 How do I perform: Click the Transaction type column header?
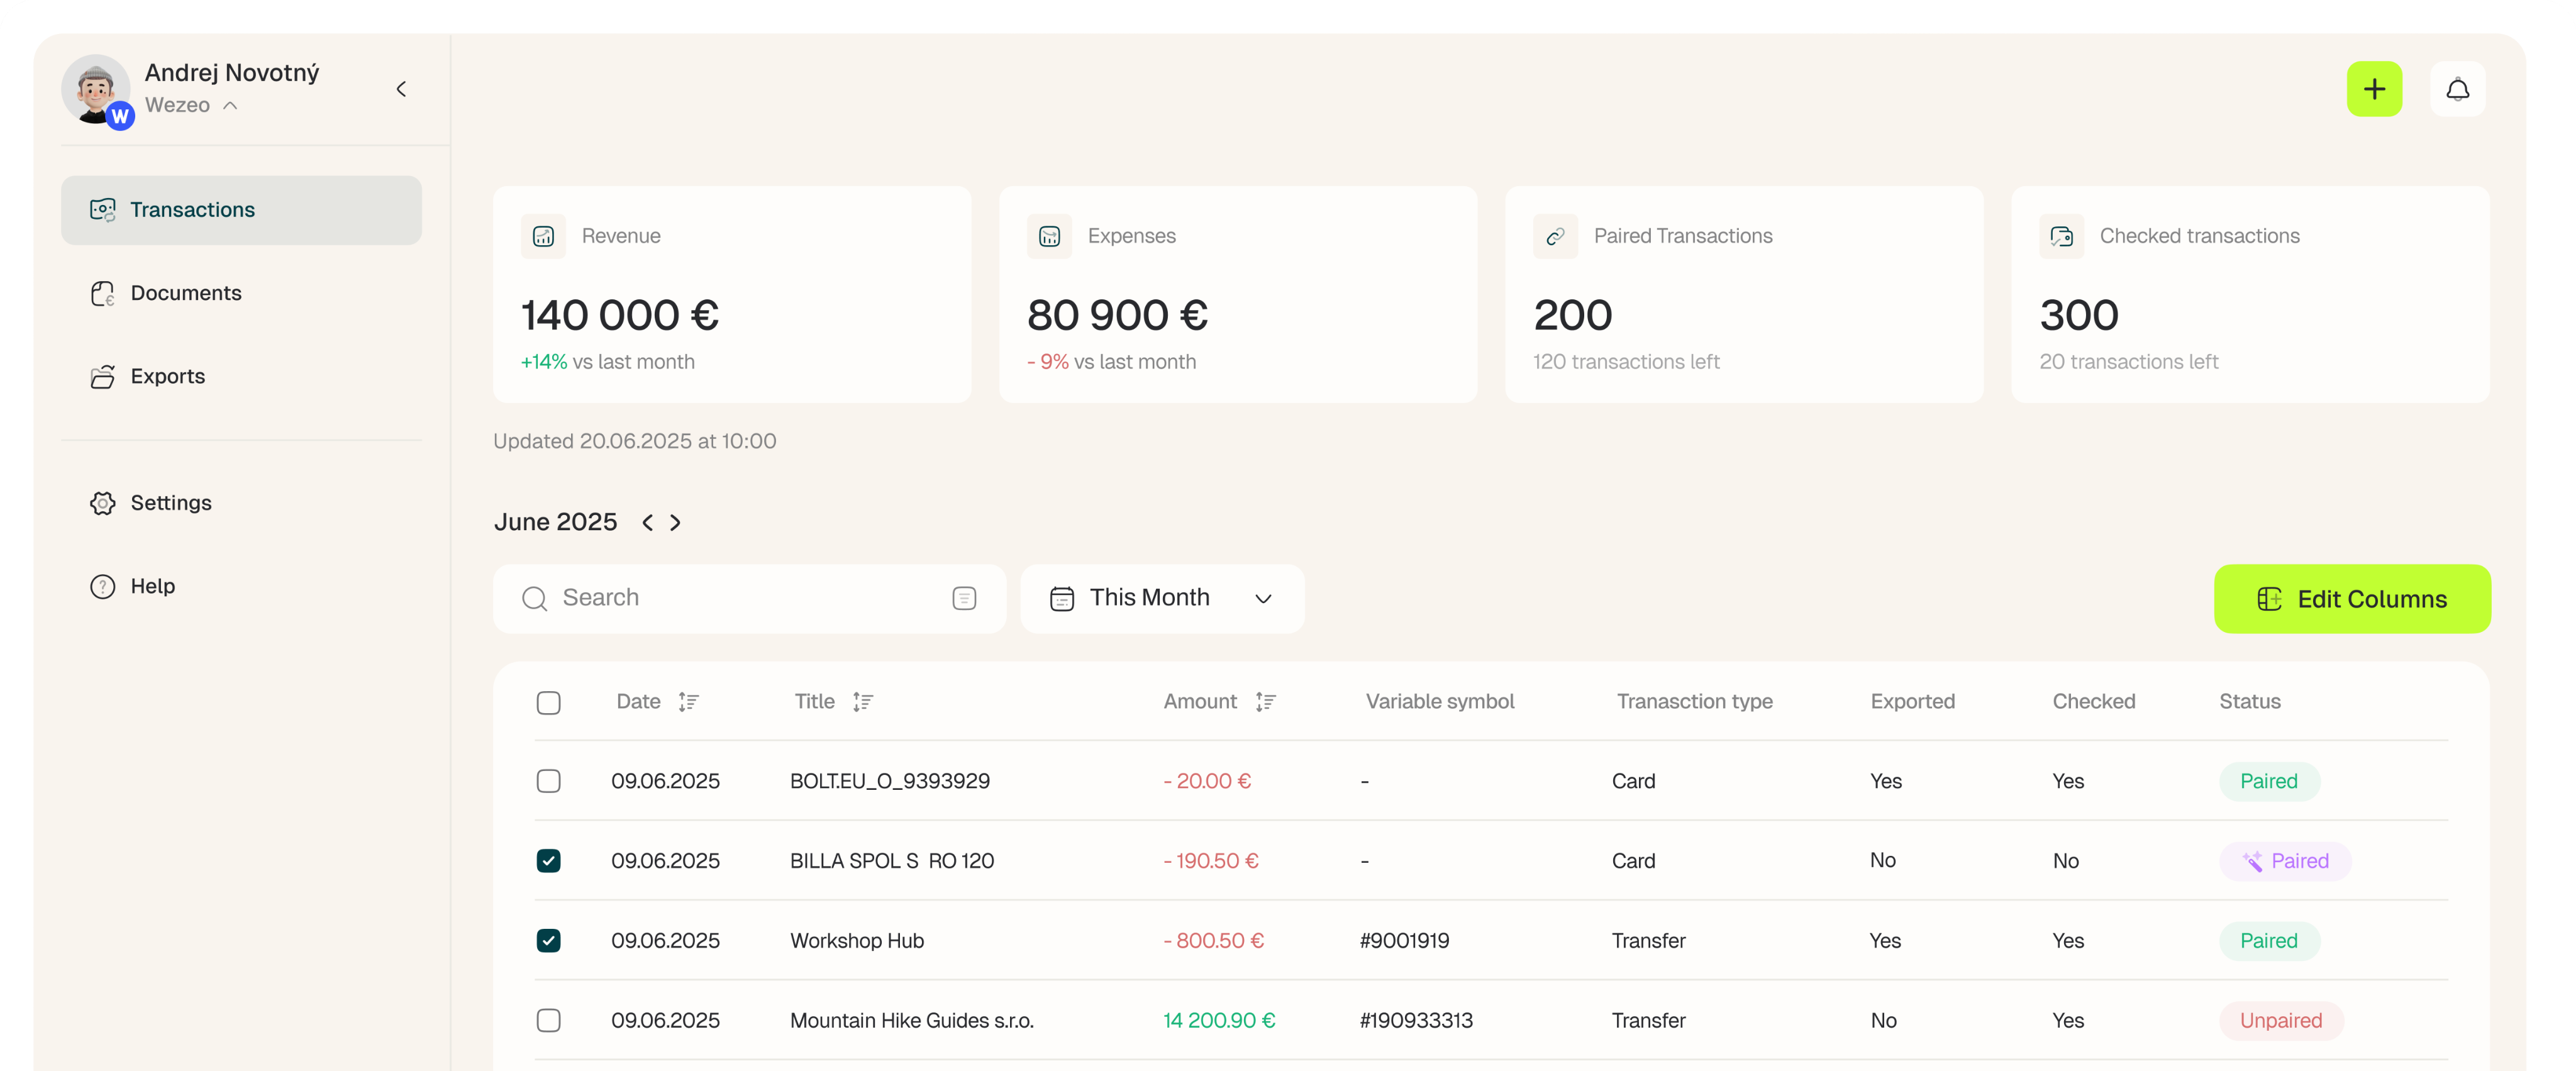coord(1694,702)
